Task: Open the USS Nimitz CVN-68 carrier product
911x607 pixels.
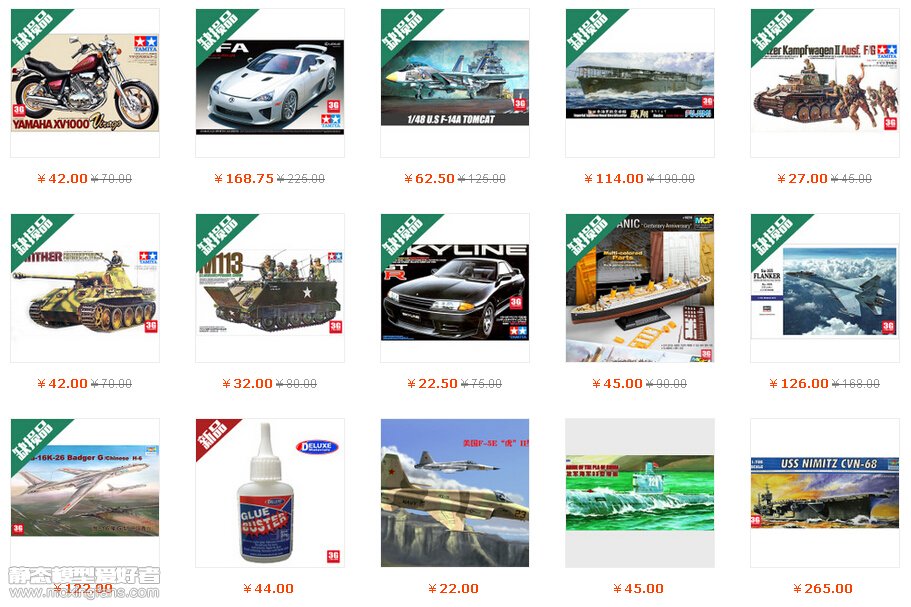Action: [x=824, y=493]
